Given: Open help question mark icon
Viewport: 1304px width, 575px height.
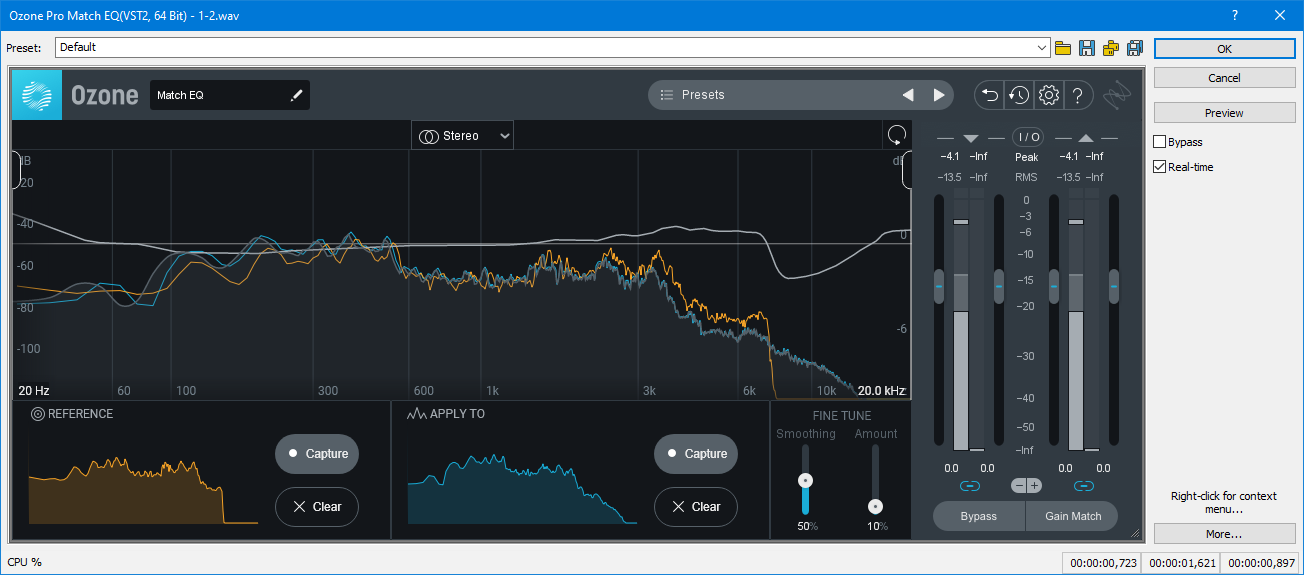Looking at the screenshot, I should [x=1077, y=95].
